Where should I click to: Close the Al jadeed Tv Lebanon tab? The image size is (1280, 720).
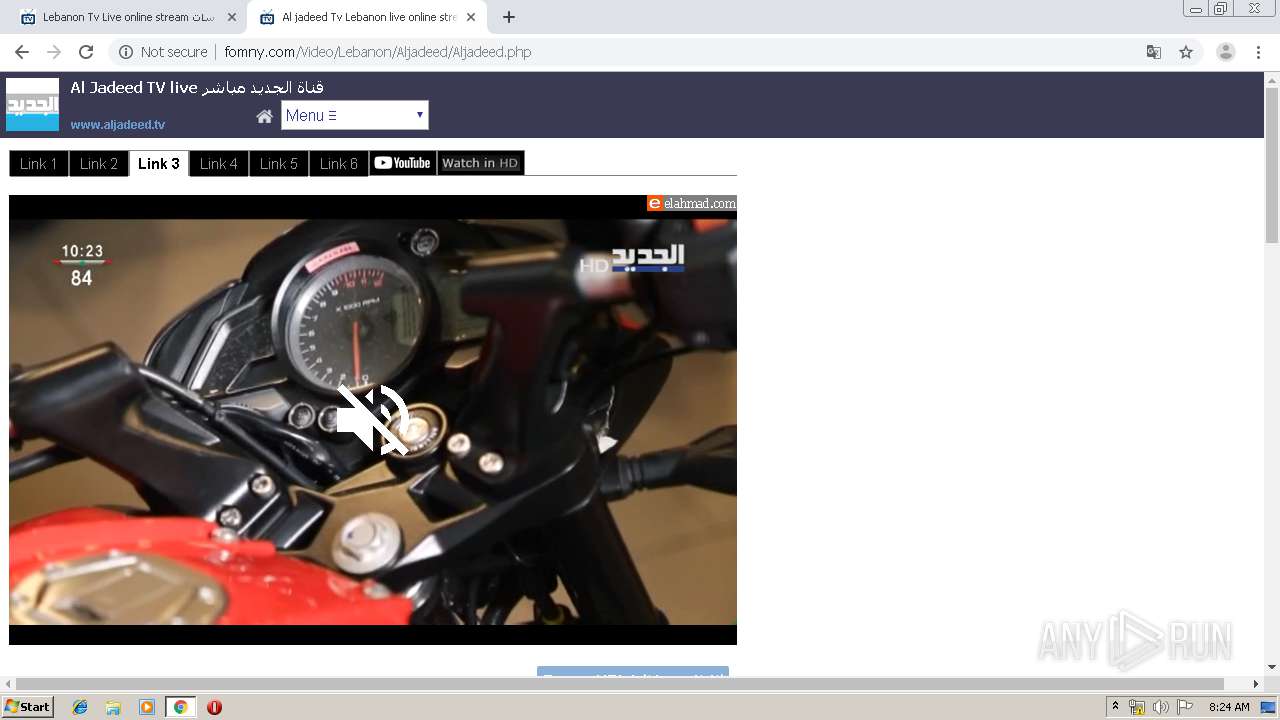(x=470, y=17)
